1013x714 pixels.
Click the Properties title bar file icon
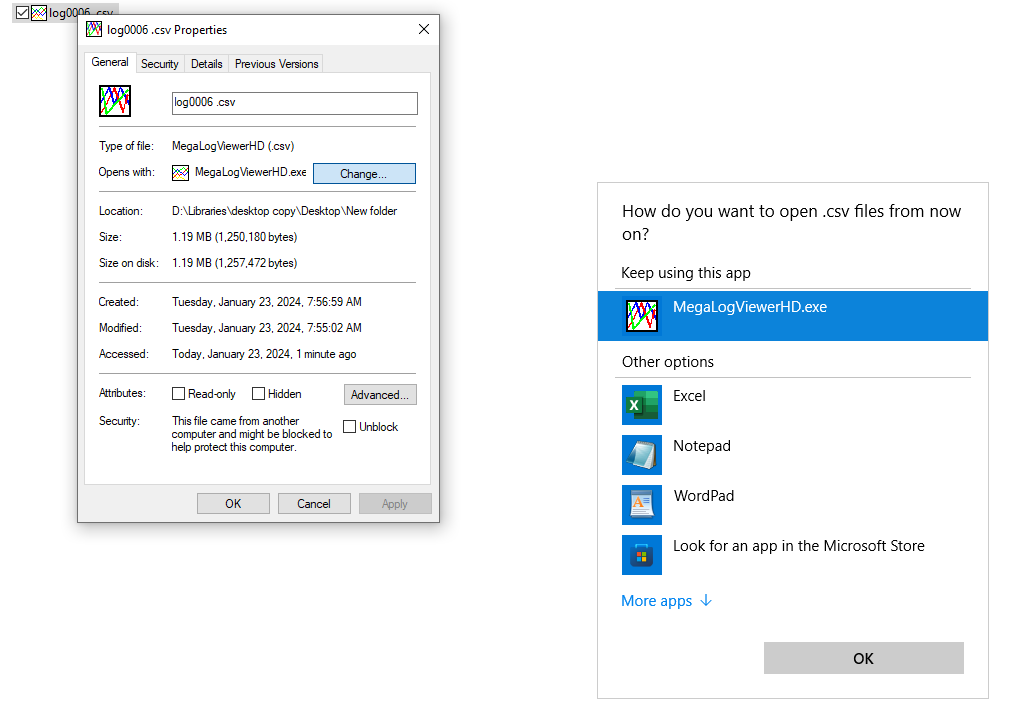click(x=94, y=30)
